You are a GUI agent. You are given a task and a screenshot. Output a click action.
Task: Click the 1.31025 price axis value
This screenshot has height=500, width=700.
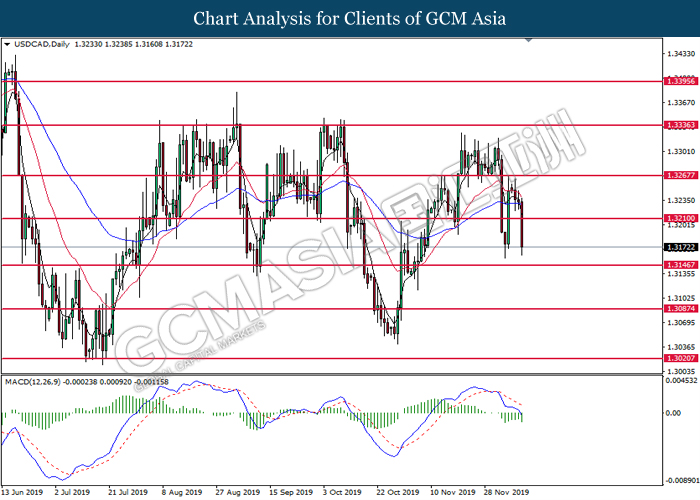681,298
